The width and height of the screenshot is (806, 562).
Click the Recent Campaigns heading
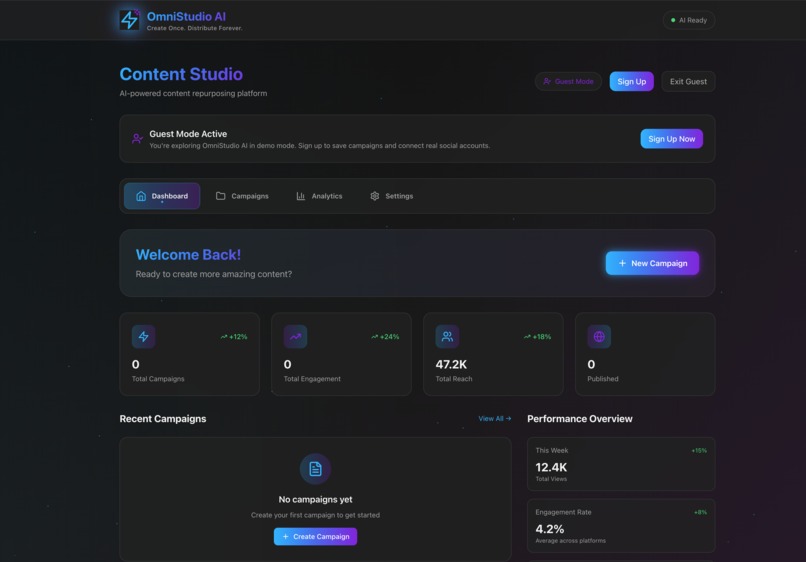pos(163,419)
